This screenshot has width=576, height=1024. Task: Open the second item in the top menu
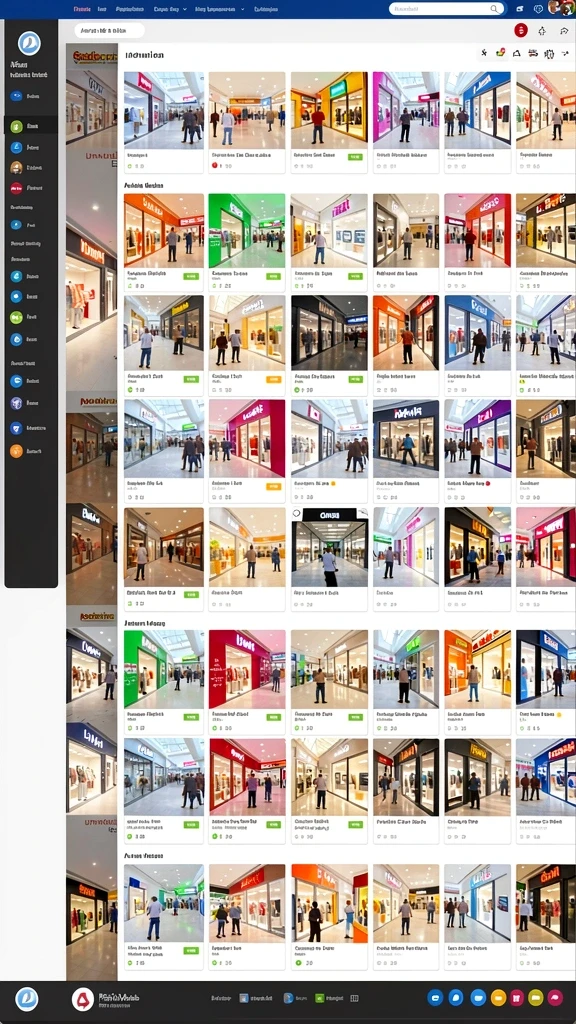[x=102, y=9]
